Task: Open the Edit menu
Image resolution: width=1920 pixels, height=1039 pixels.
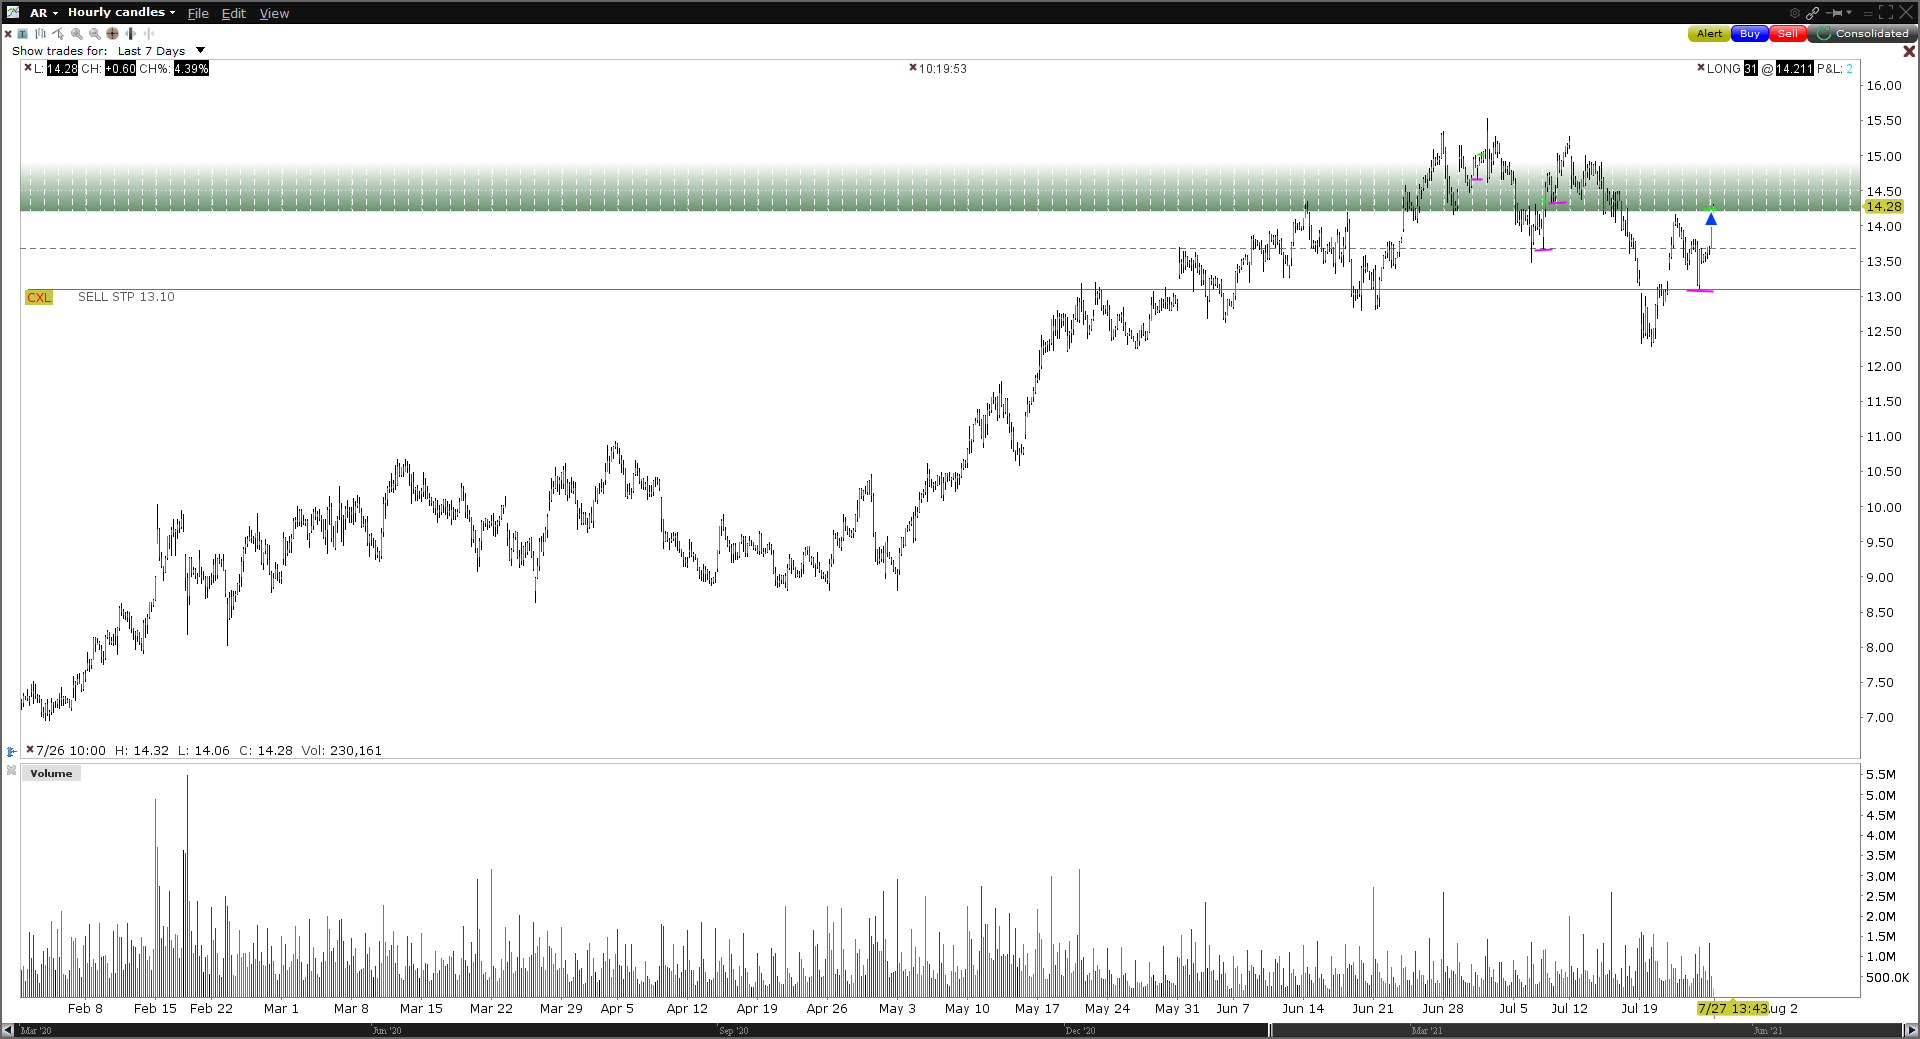Action: pyautogui.click(x=234, y=13)
